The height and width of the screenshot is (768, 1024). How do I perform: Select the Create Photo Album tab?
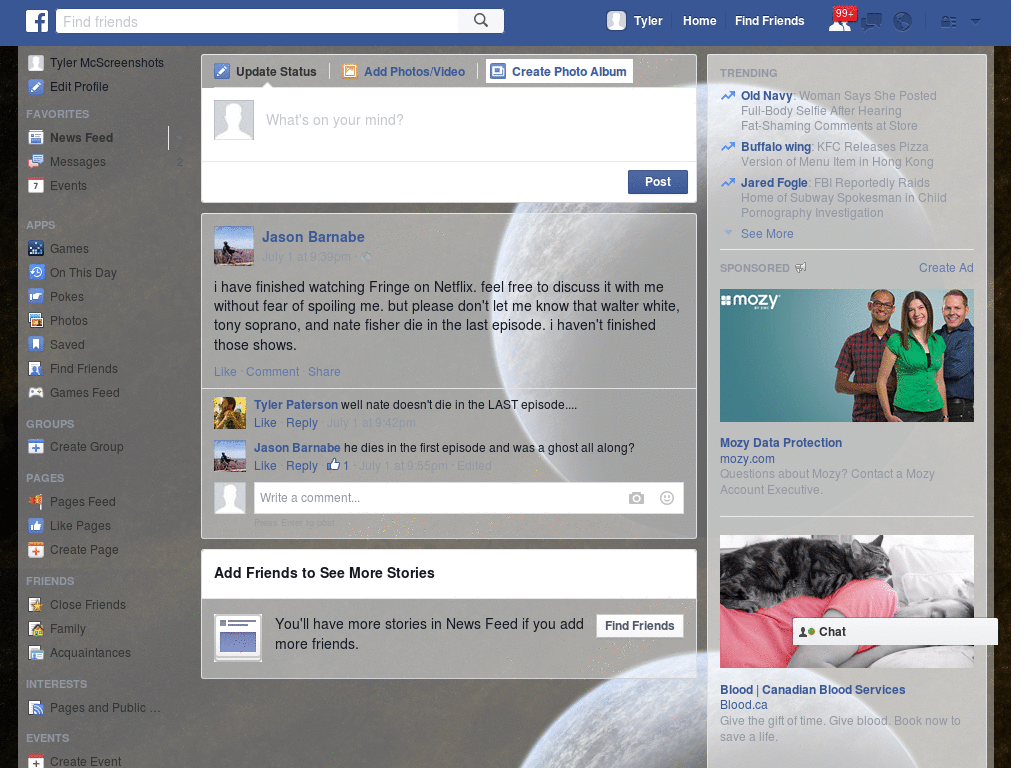tap(559, 71)
